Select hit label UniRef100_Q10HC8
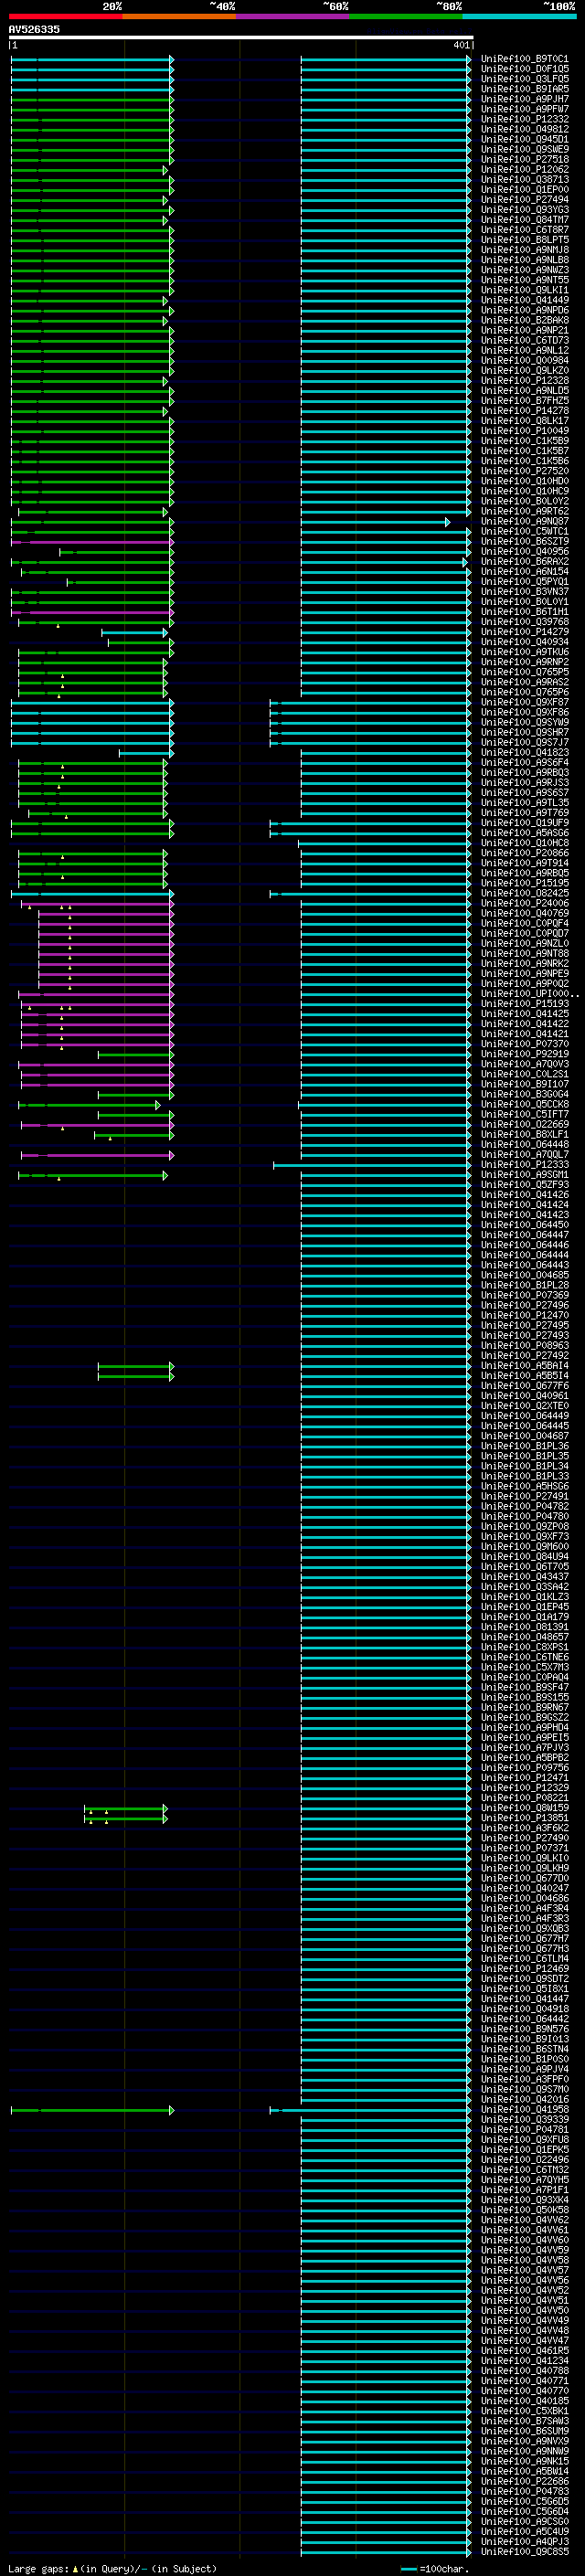585x2576 pixels. (x=525, y=842)
